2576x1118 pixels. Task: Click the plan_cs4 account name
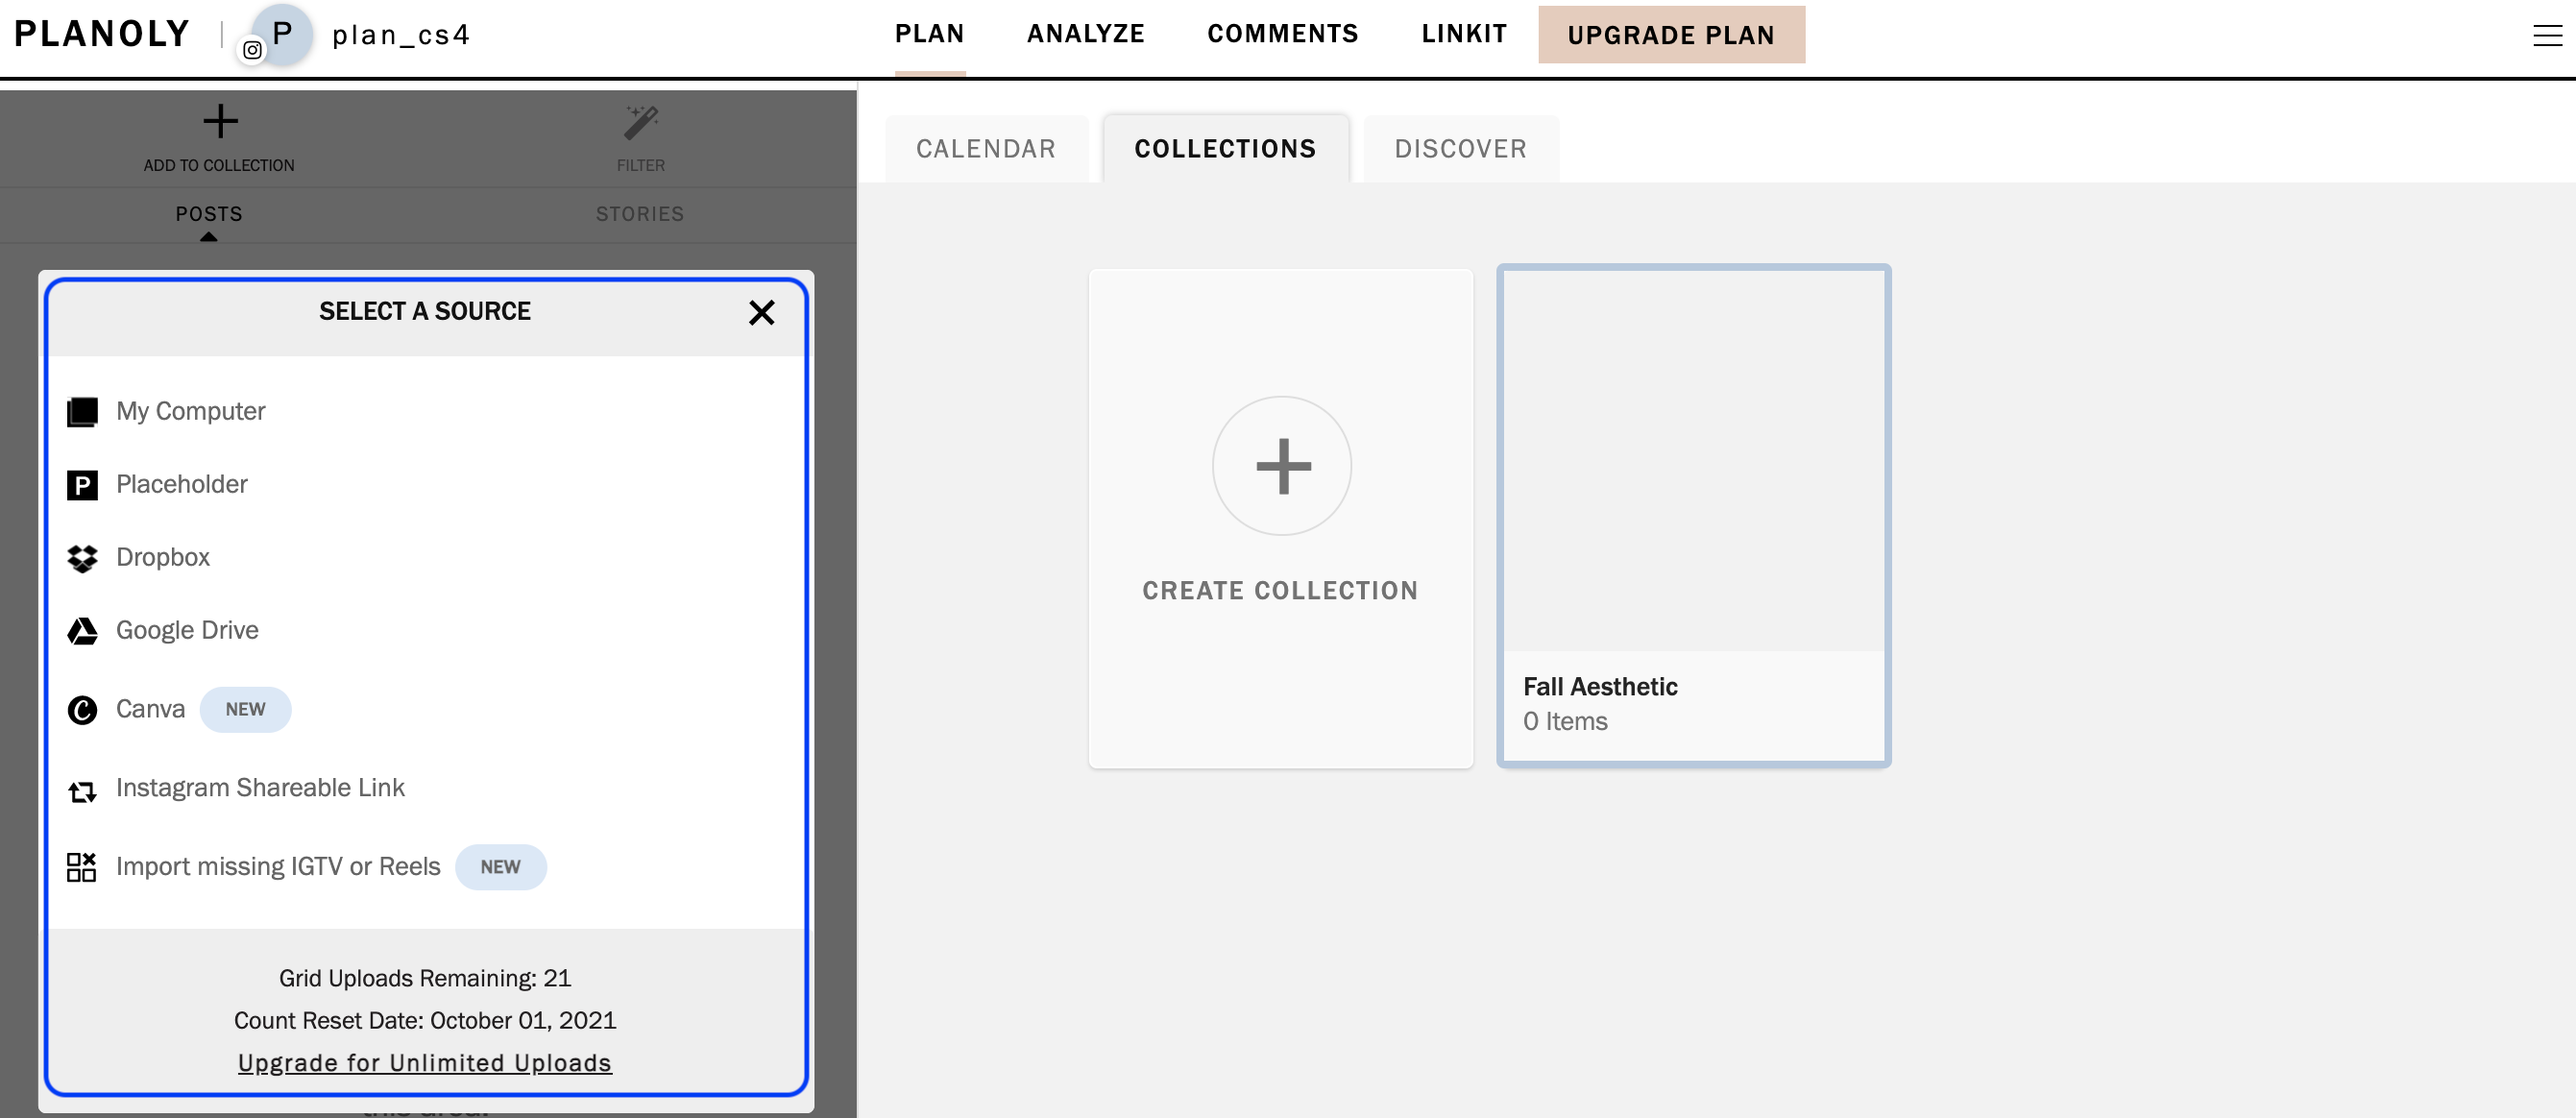[x=401, y=35]
